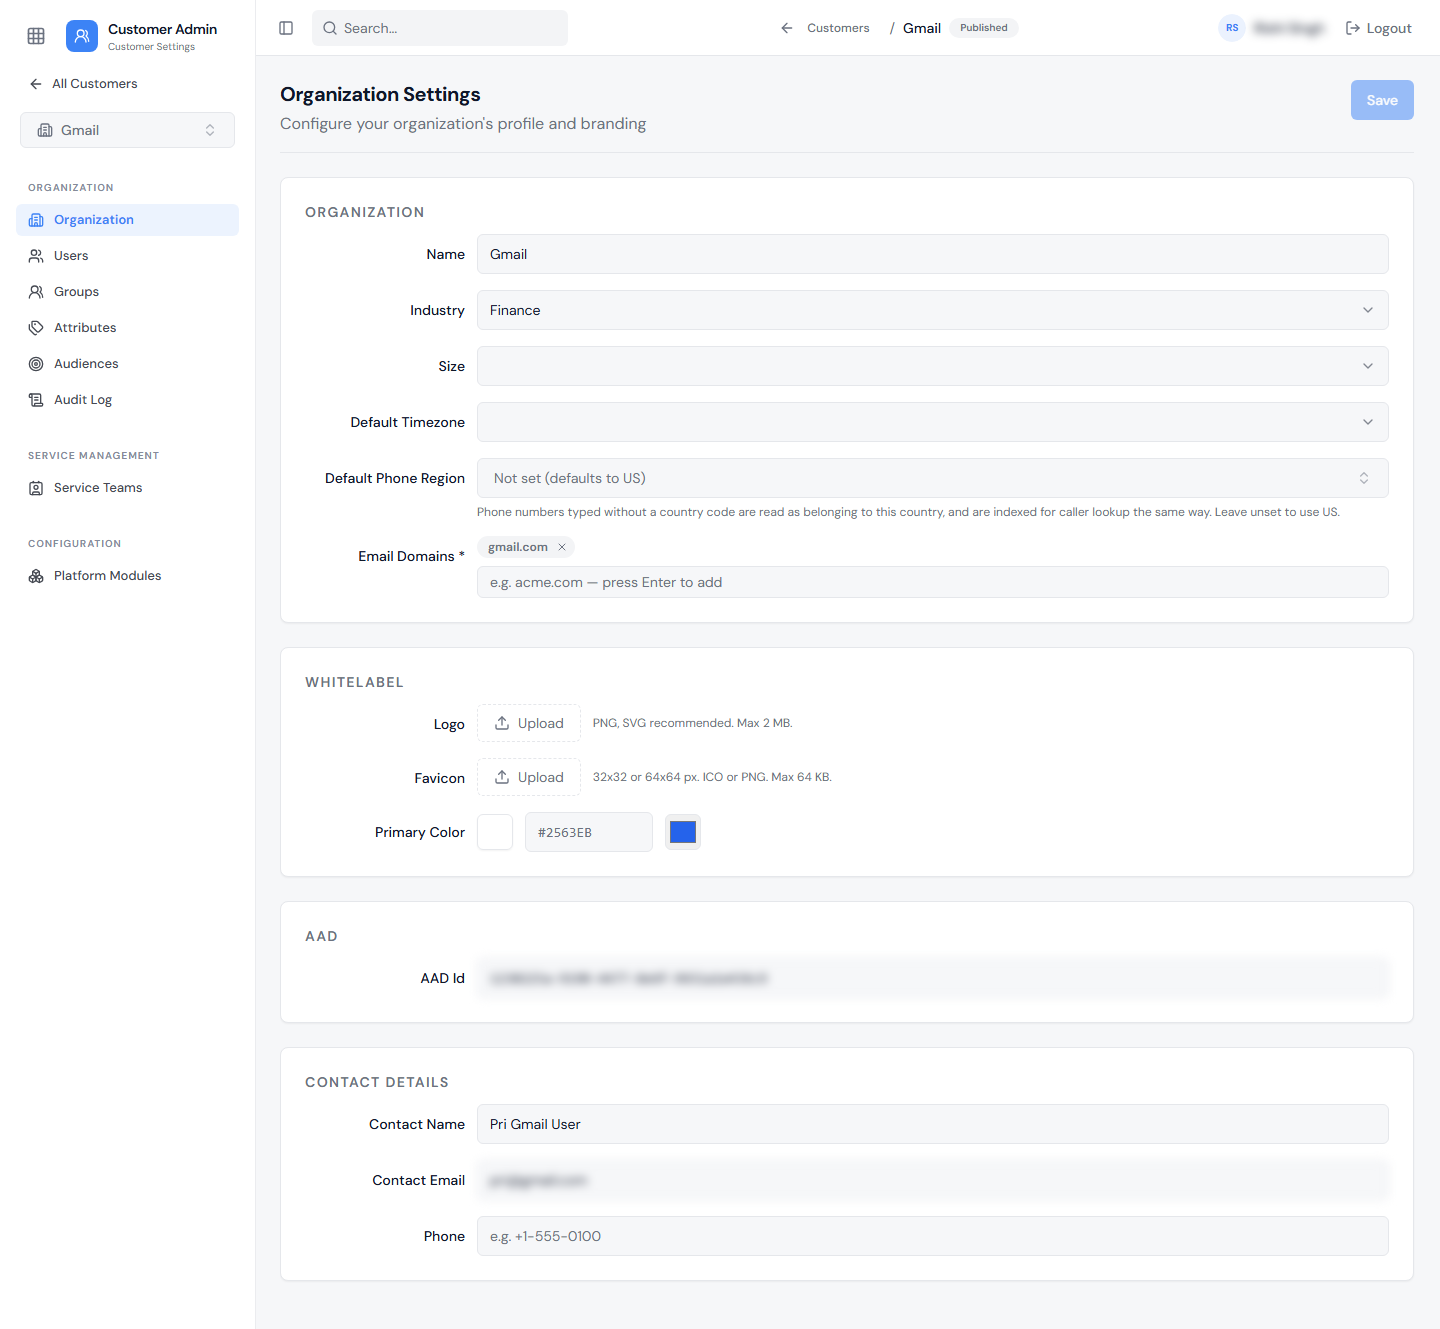Open the Default Timezone dropdown

[x=933, y=422]
